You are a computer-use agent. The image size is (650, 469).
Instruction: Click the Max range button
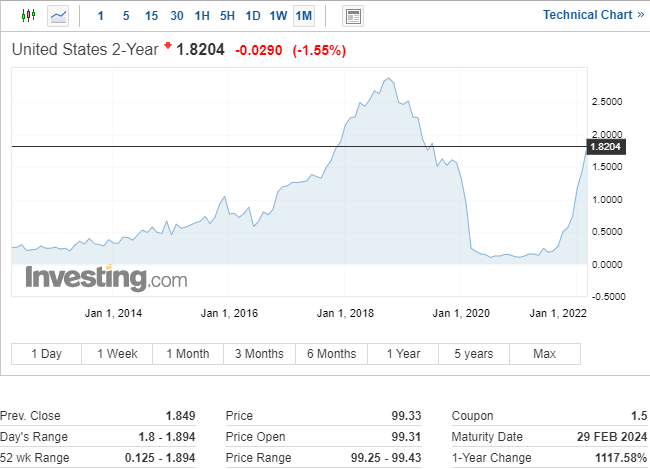[x=545, y=354]
